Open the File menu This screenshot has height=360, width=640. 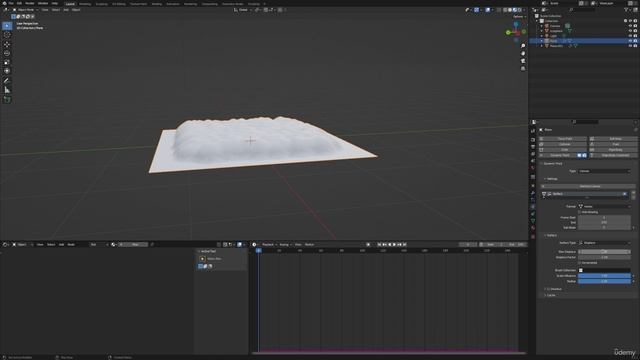pos(11,3)
